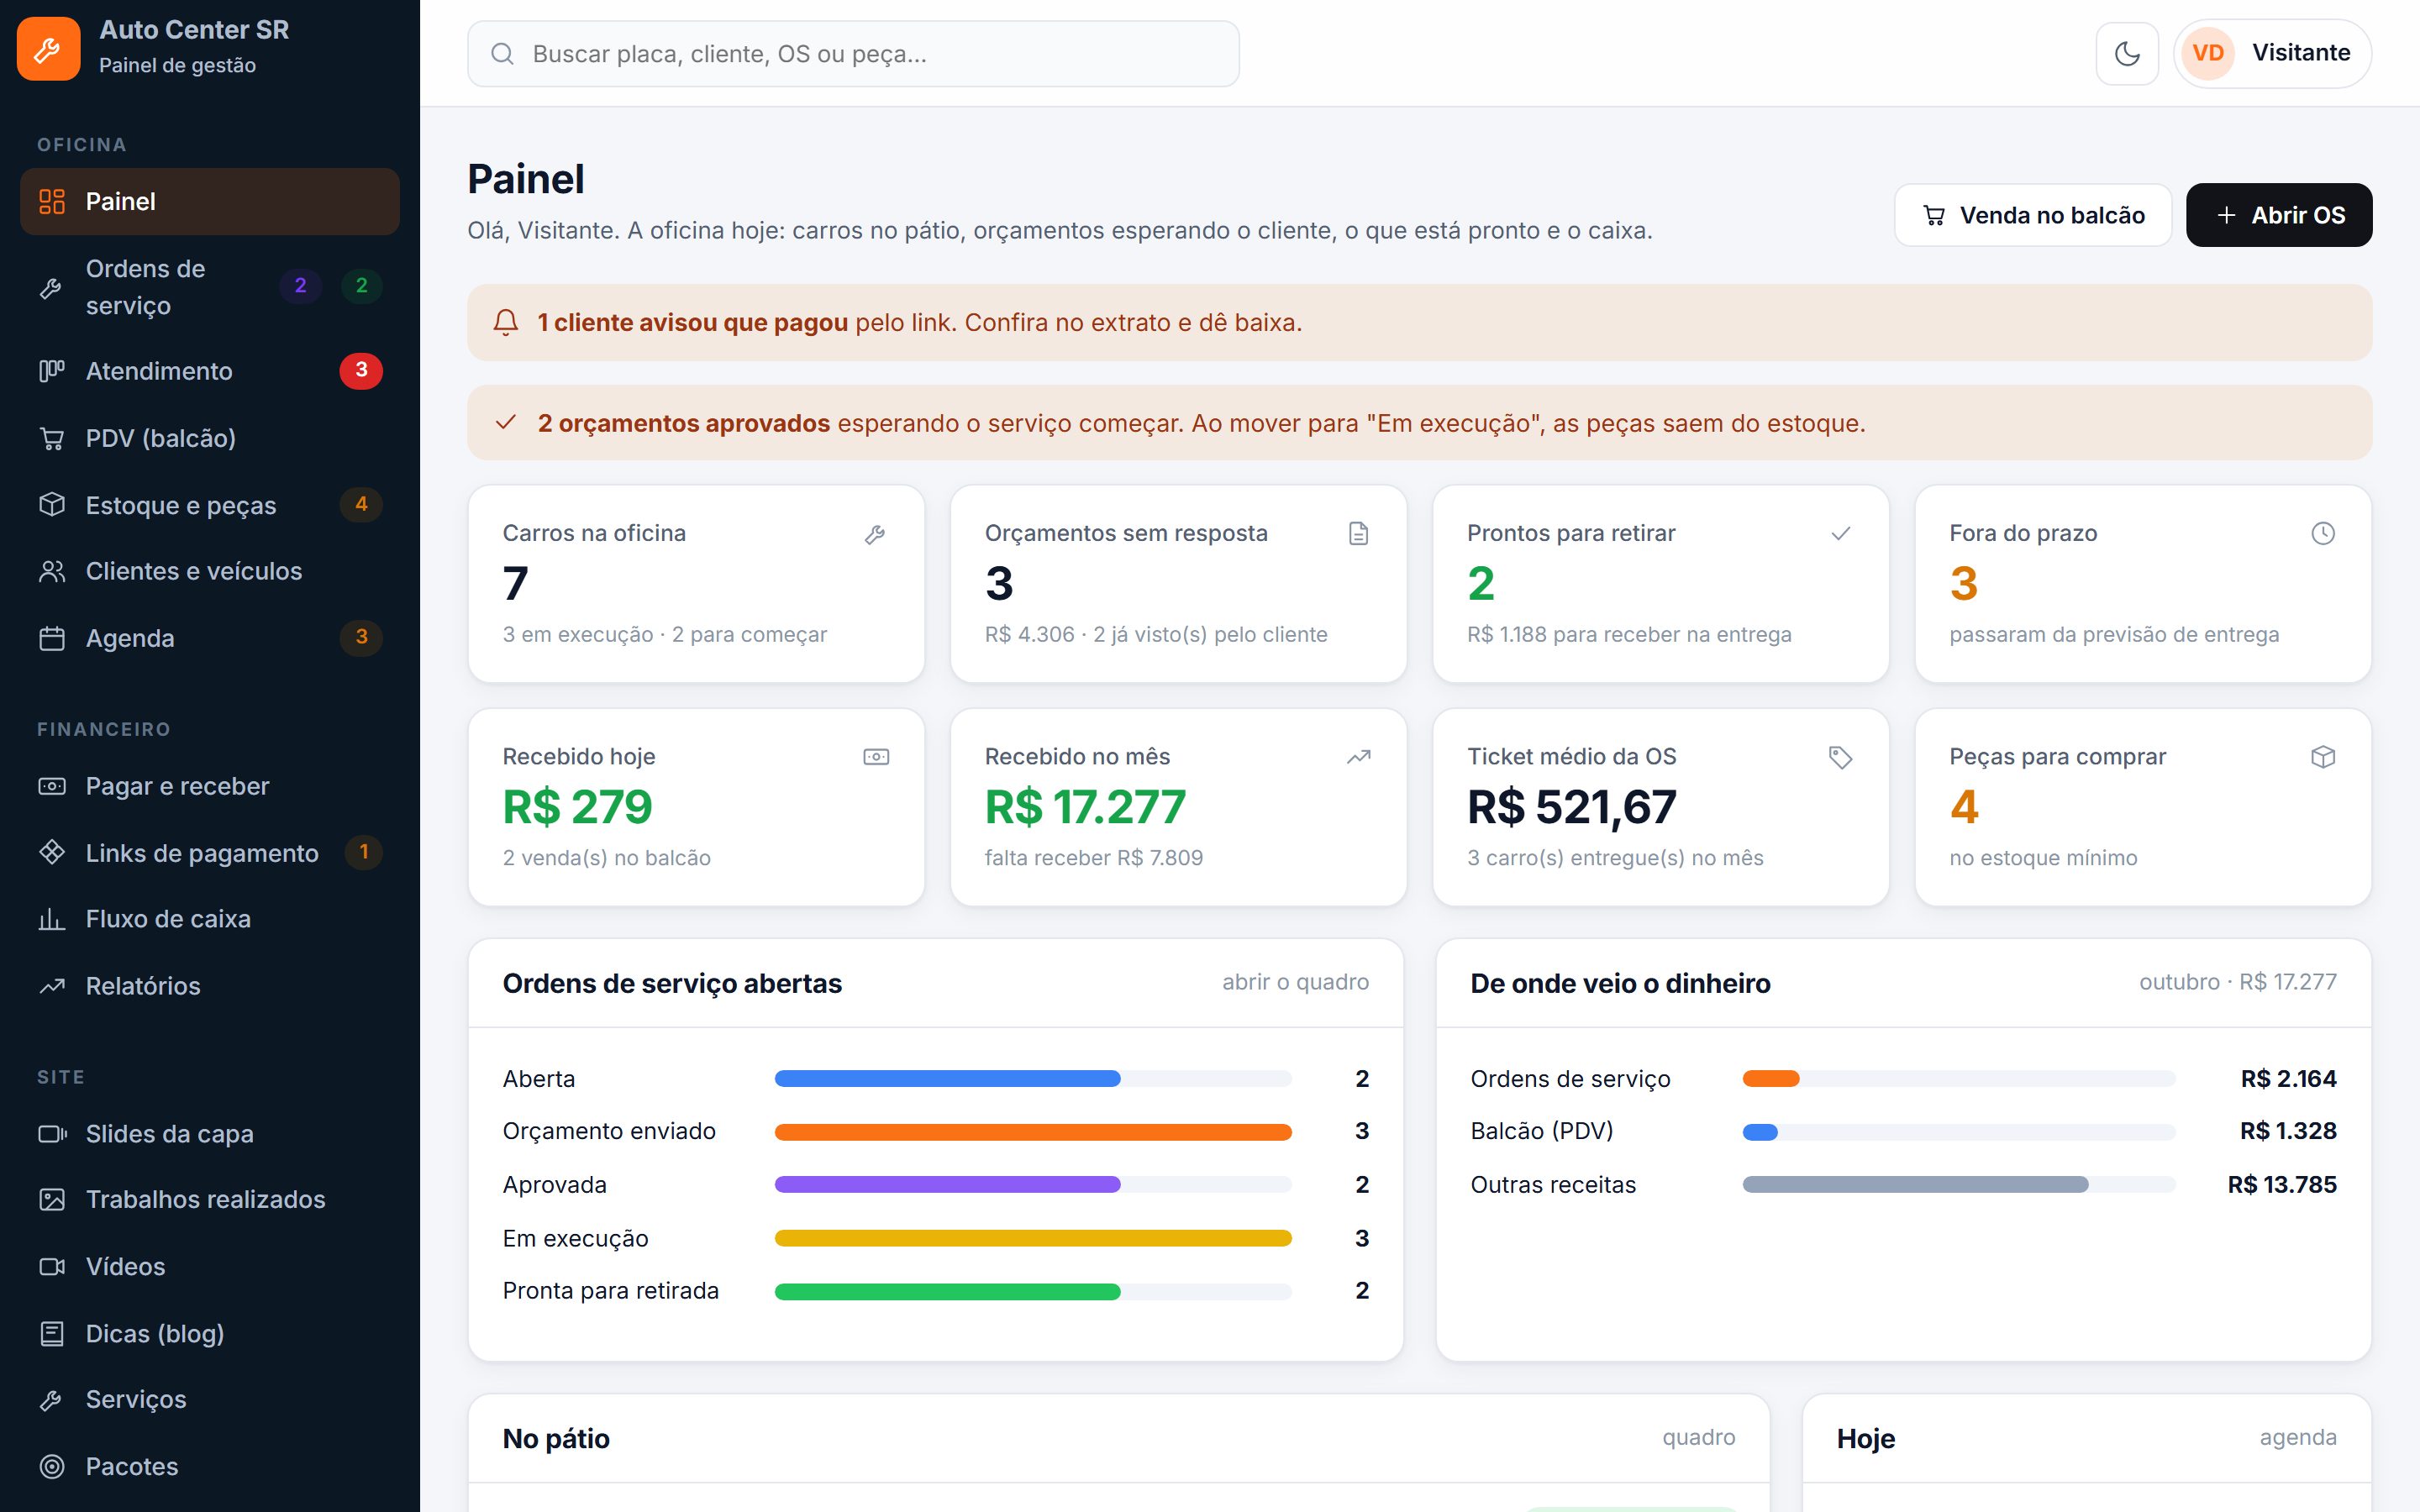
Task: Open PDV (balcão) menu item
Action: tap(210, 438)
